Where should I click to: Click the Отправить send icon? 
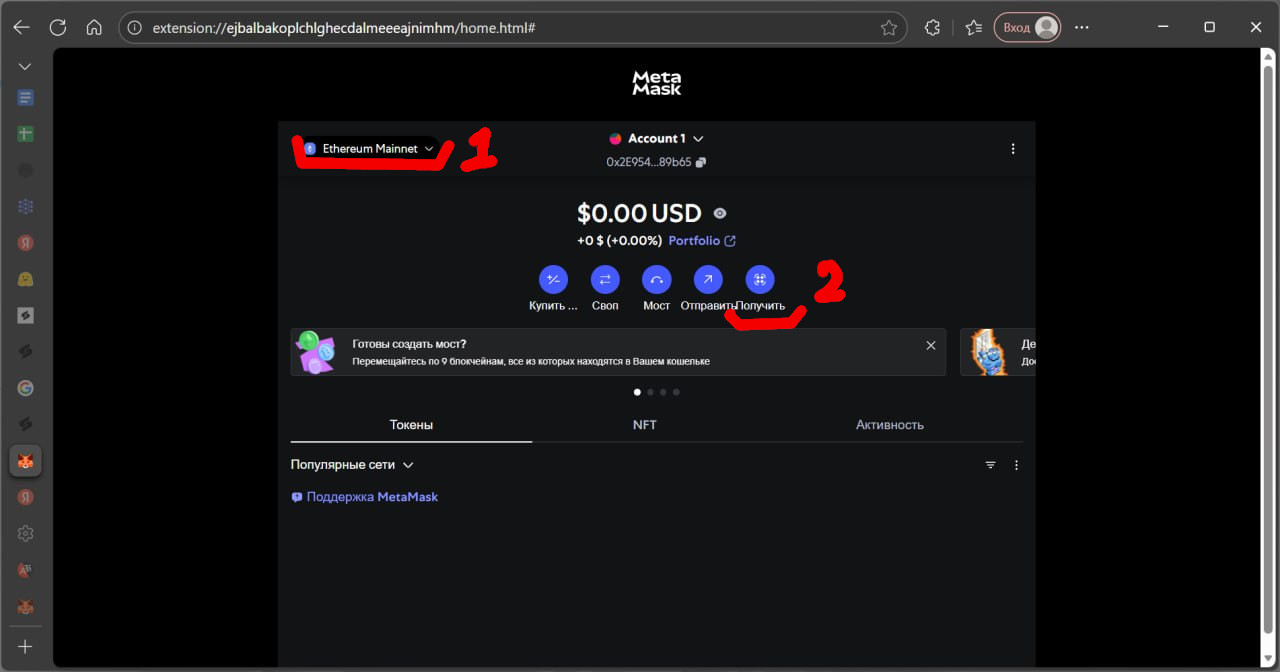point(707,280)
